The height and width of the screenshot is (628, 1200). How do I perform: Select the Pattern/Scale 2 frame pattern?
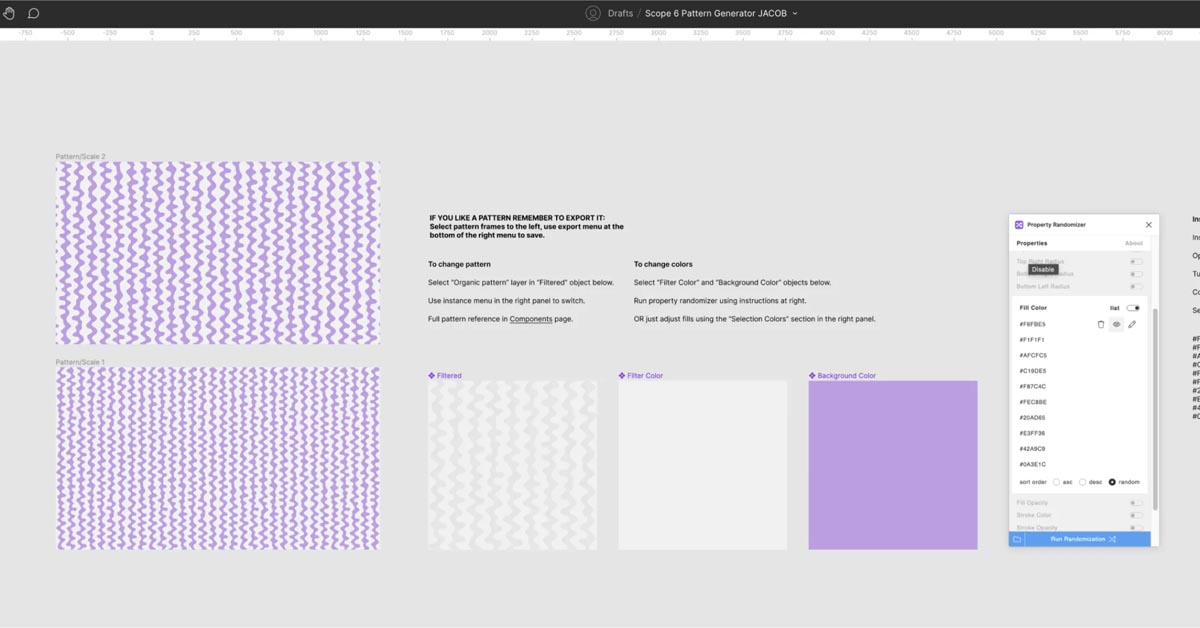click(x=218, y=253)
